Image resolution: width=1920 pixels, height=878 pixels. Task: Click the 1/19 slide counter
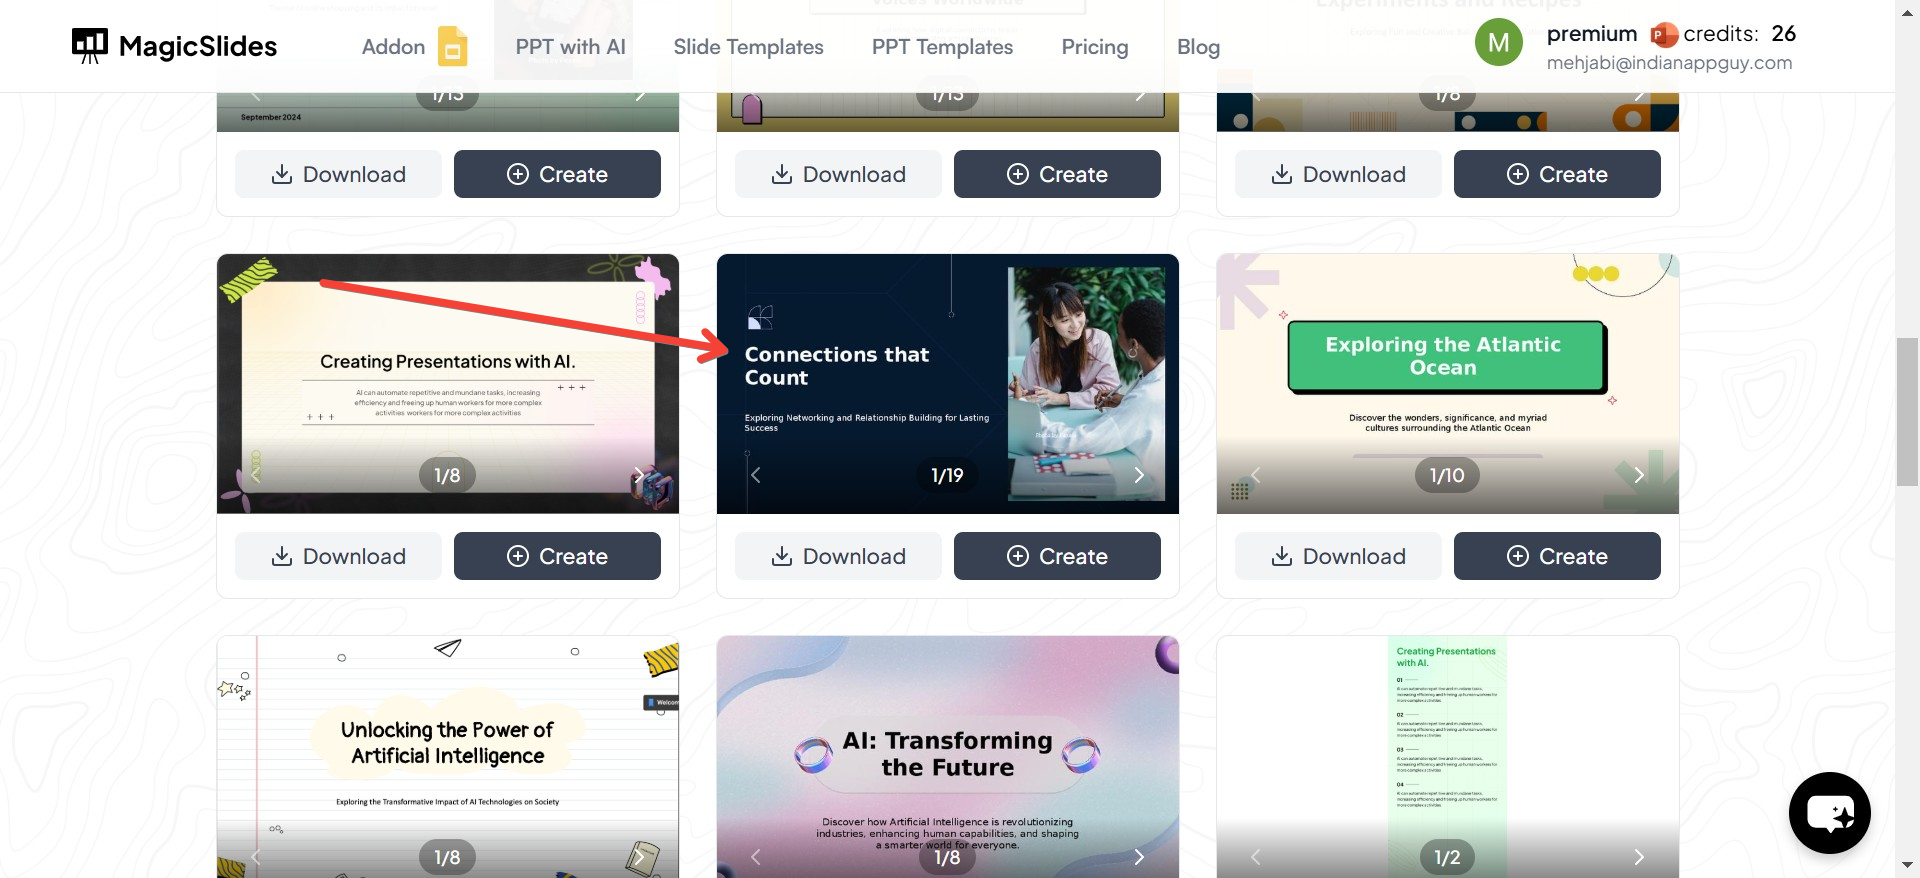point(947,475)
